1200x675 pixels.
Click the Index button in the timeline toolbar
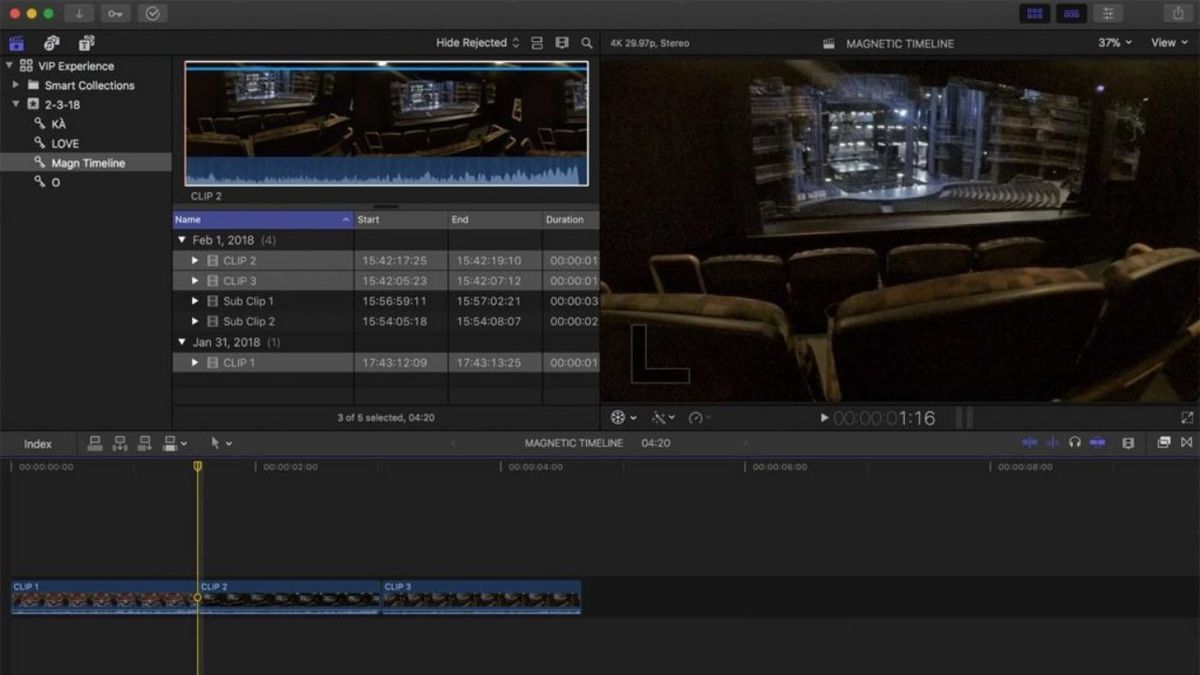click(36, 443)
